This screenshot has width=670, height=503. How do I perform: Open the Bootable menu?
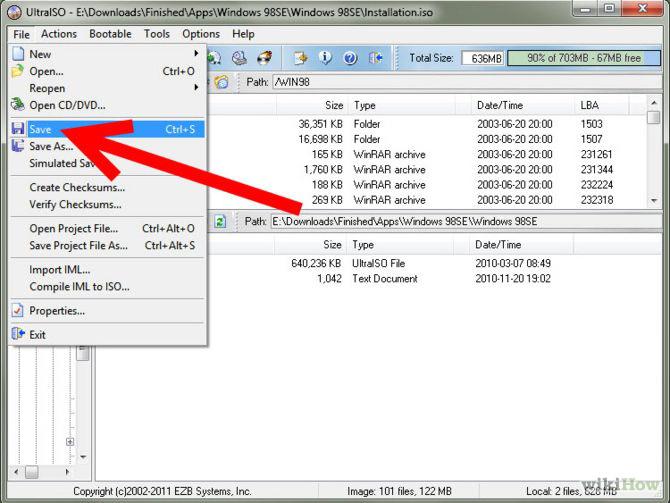(110, 34)
